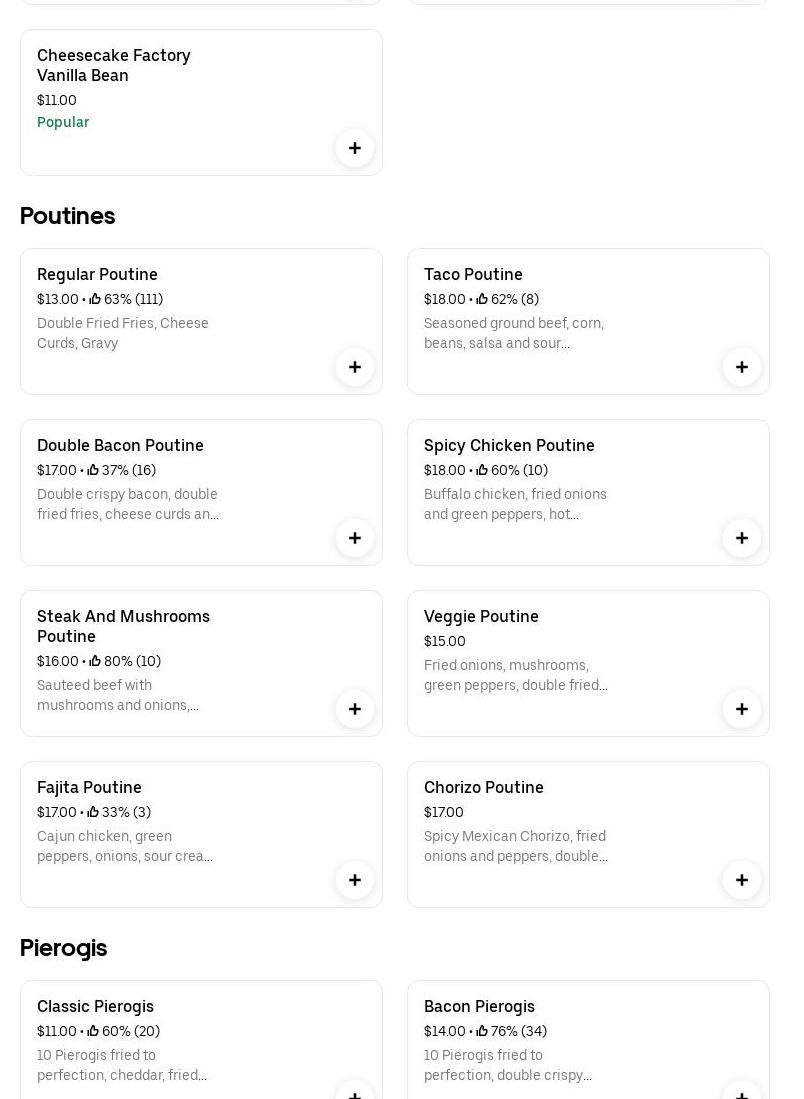The width and height of the screenshot is (804, 1099).
Task: Select the Cheesecake Factory Vanilla Bean title
Action: point(113,65)
